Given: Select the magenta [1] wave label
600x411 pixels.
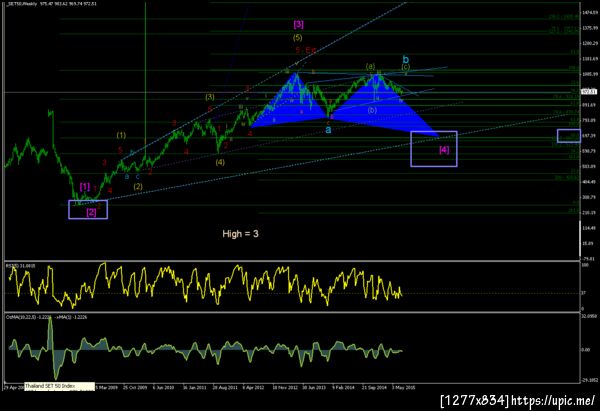Looking at the screenshot, I should click(85, 187).
